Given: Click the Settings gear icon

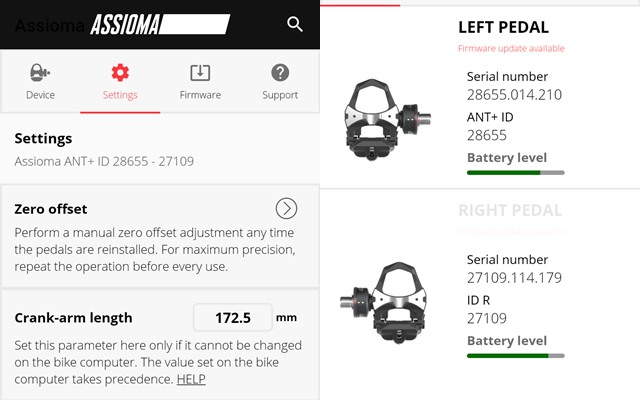Looking at the screenshot, I should pos(120,73).
